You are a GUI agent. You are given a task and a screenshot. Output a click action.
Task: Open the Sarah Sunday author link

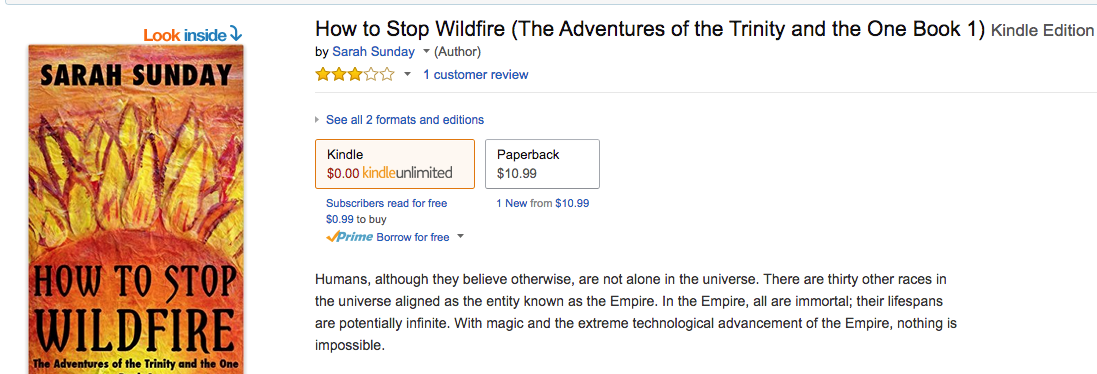(373, 52)
